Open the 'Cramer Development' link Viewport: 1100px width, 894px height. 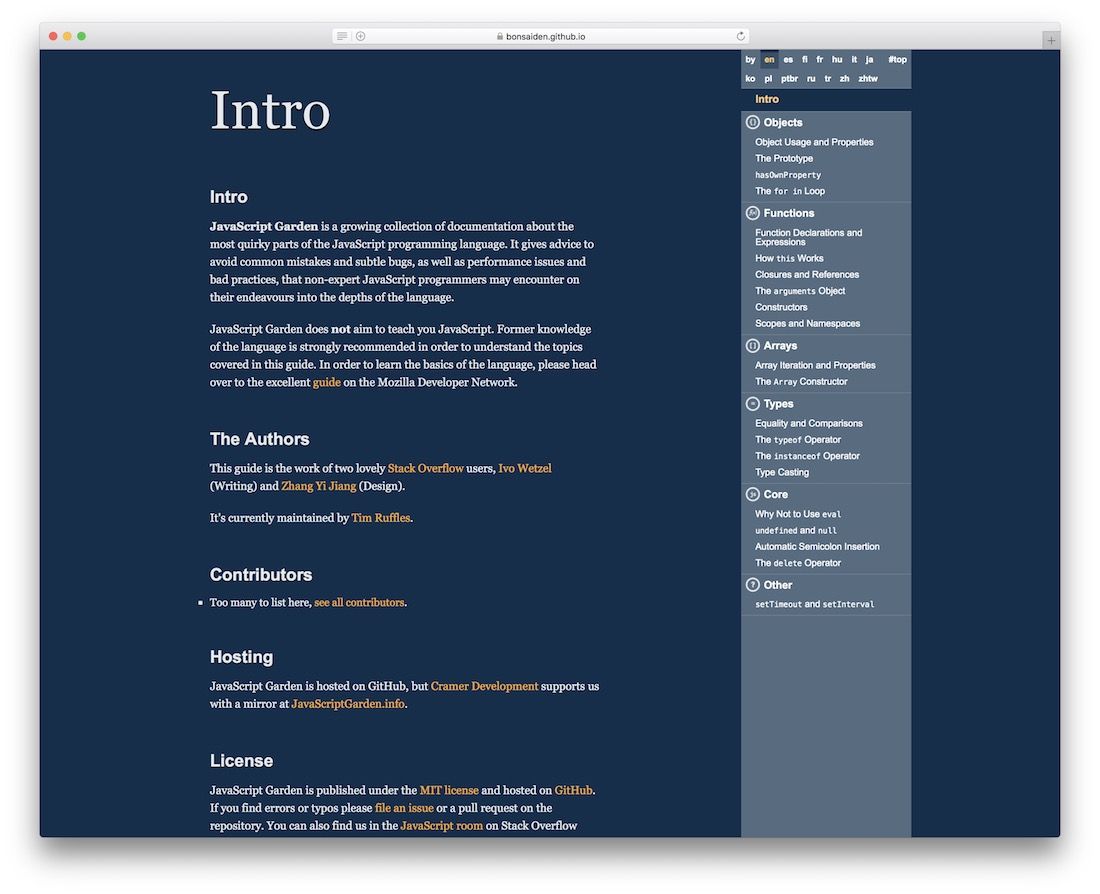pos(484,686)
